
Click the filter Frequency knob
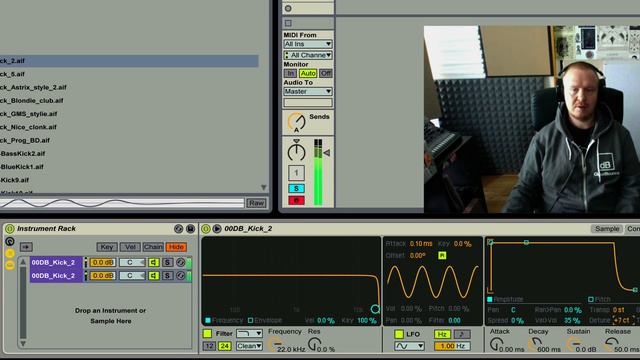coord(276,345)
